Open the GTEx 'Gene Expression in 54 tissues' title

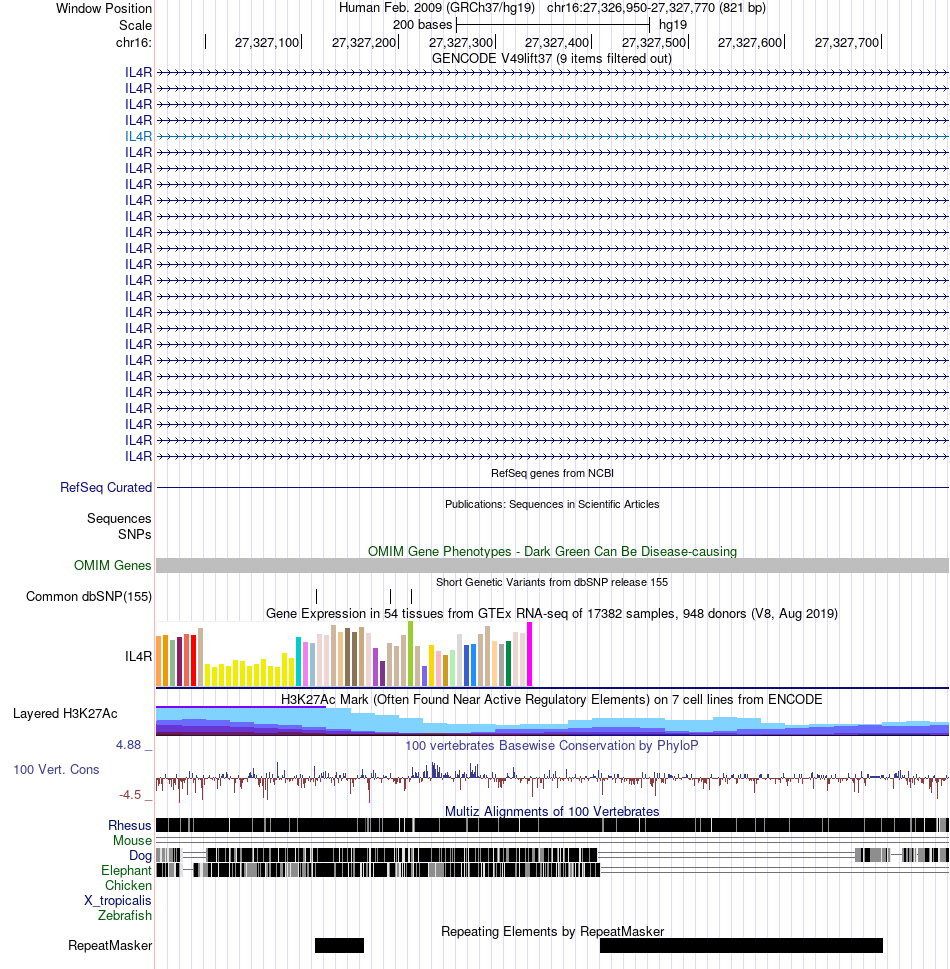pos(552,614)
